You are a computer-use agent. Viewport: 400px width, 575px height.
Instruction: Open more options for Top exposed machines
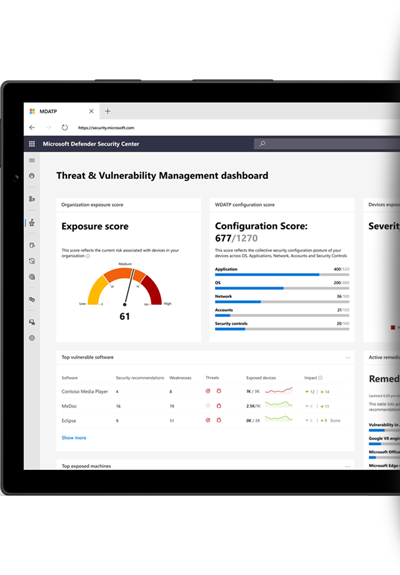tap(348, 466)
